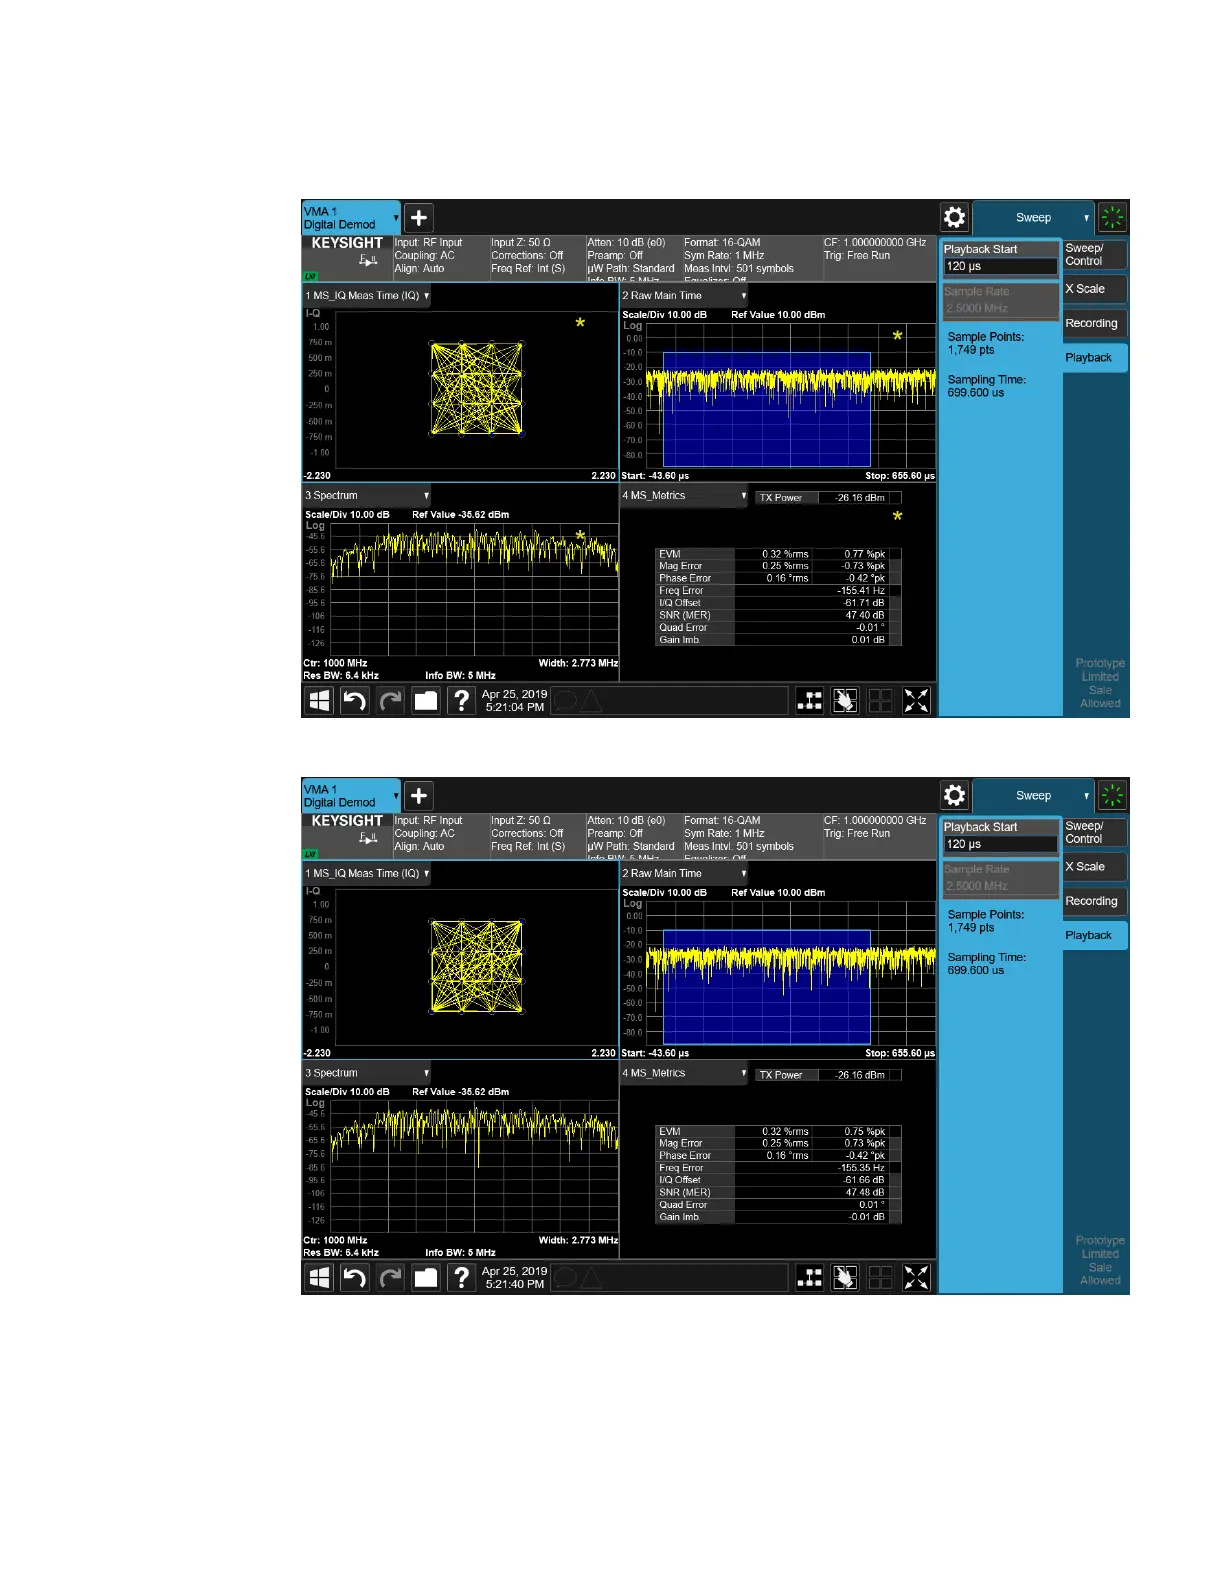Image resolution: width=1224 pixels, height=1584 pixels.
Task: Edit Playback Start 120 µs field, bottom screenshot
Action: [x=1000, y=844]
